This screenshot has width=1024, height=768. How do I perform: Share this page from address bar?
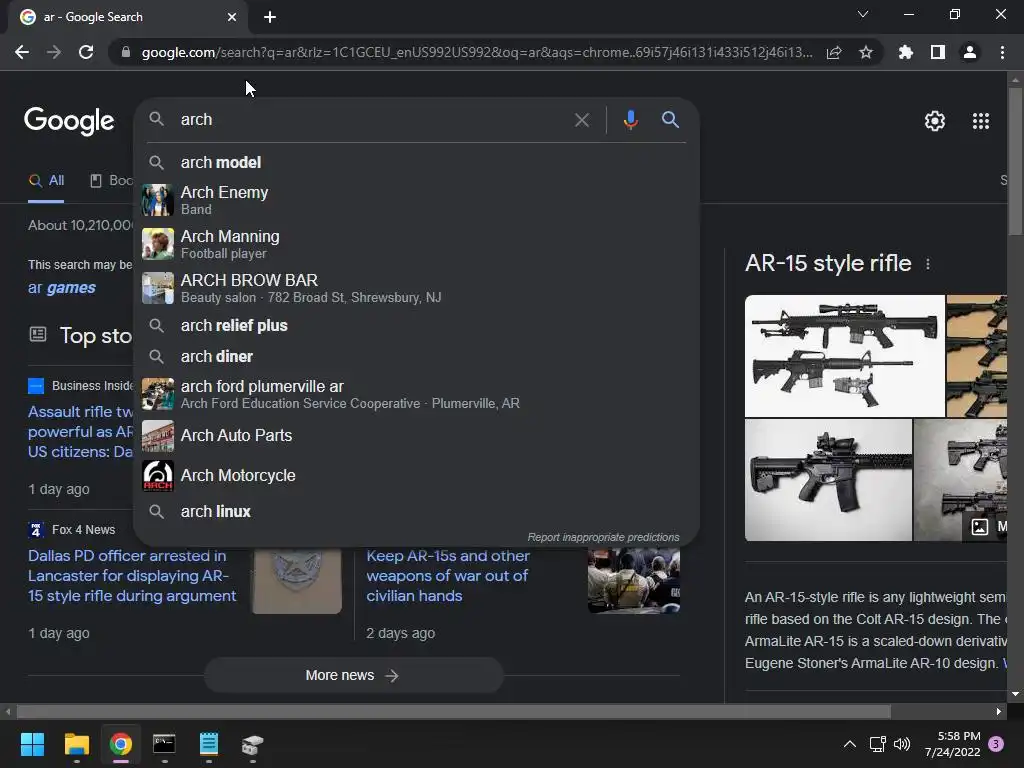834,52
